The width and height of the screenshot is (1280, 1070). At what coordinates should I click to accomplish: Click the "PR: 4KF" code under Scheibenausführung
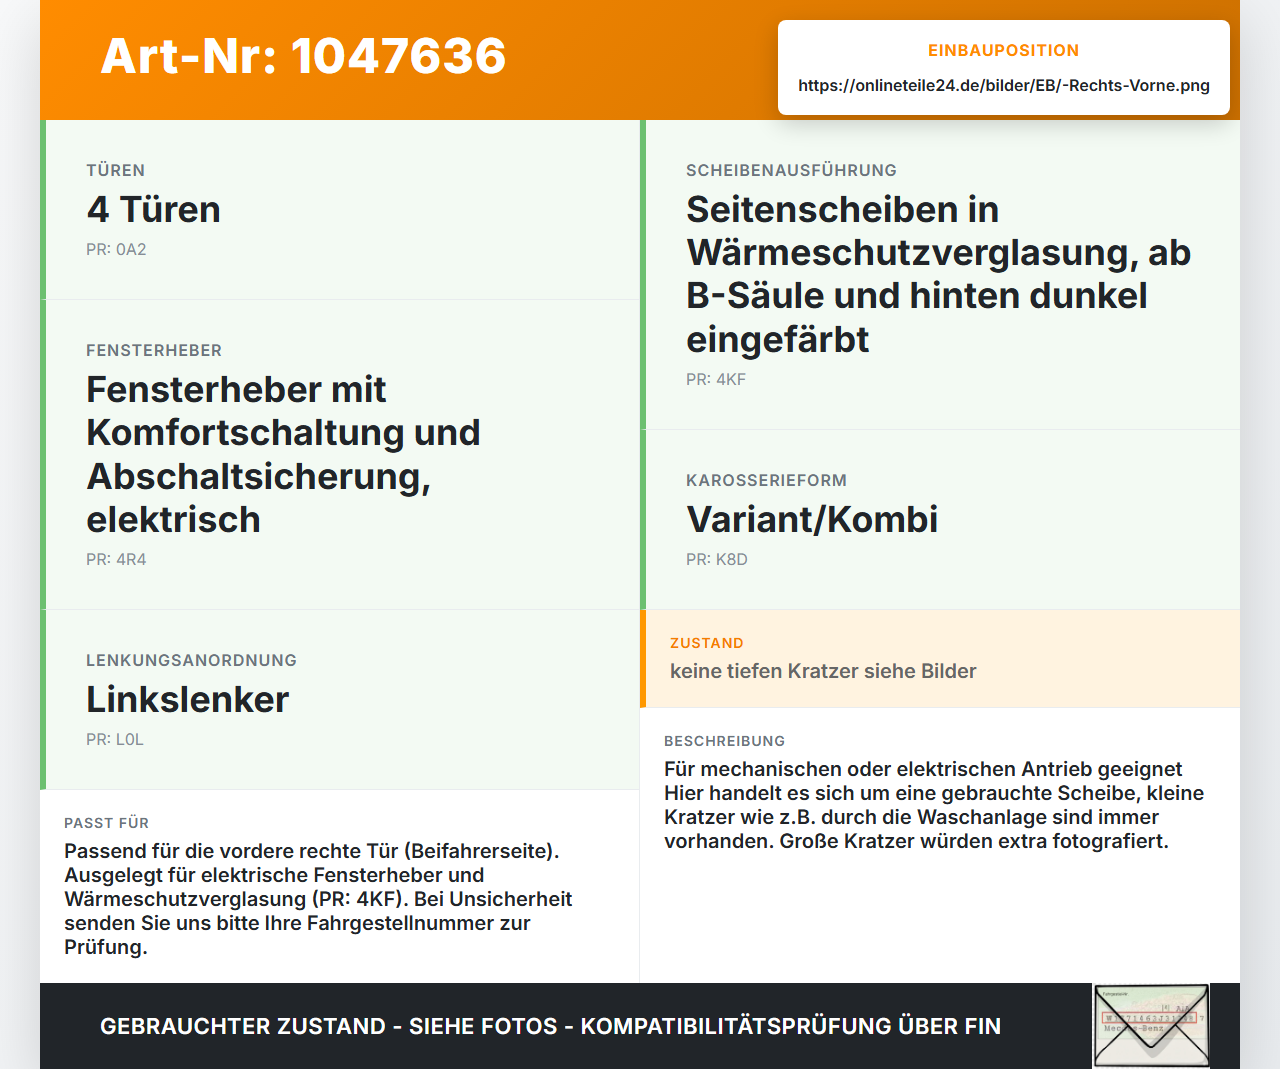tap(716, 379)
